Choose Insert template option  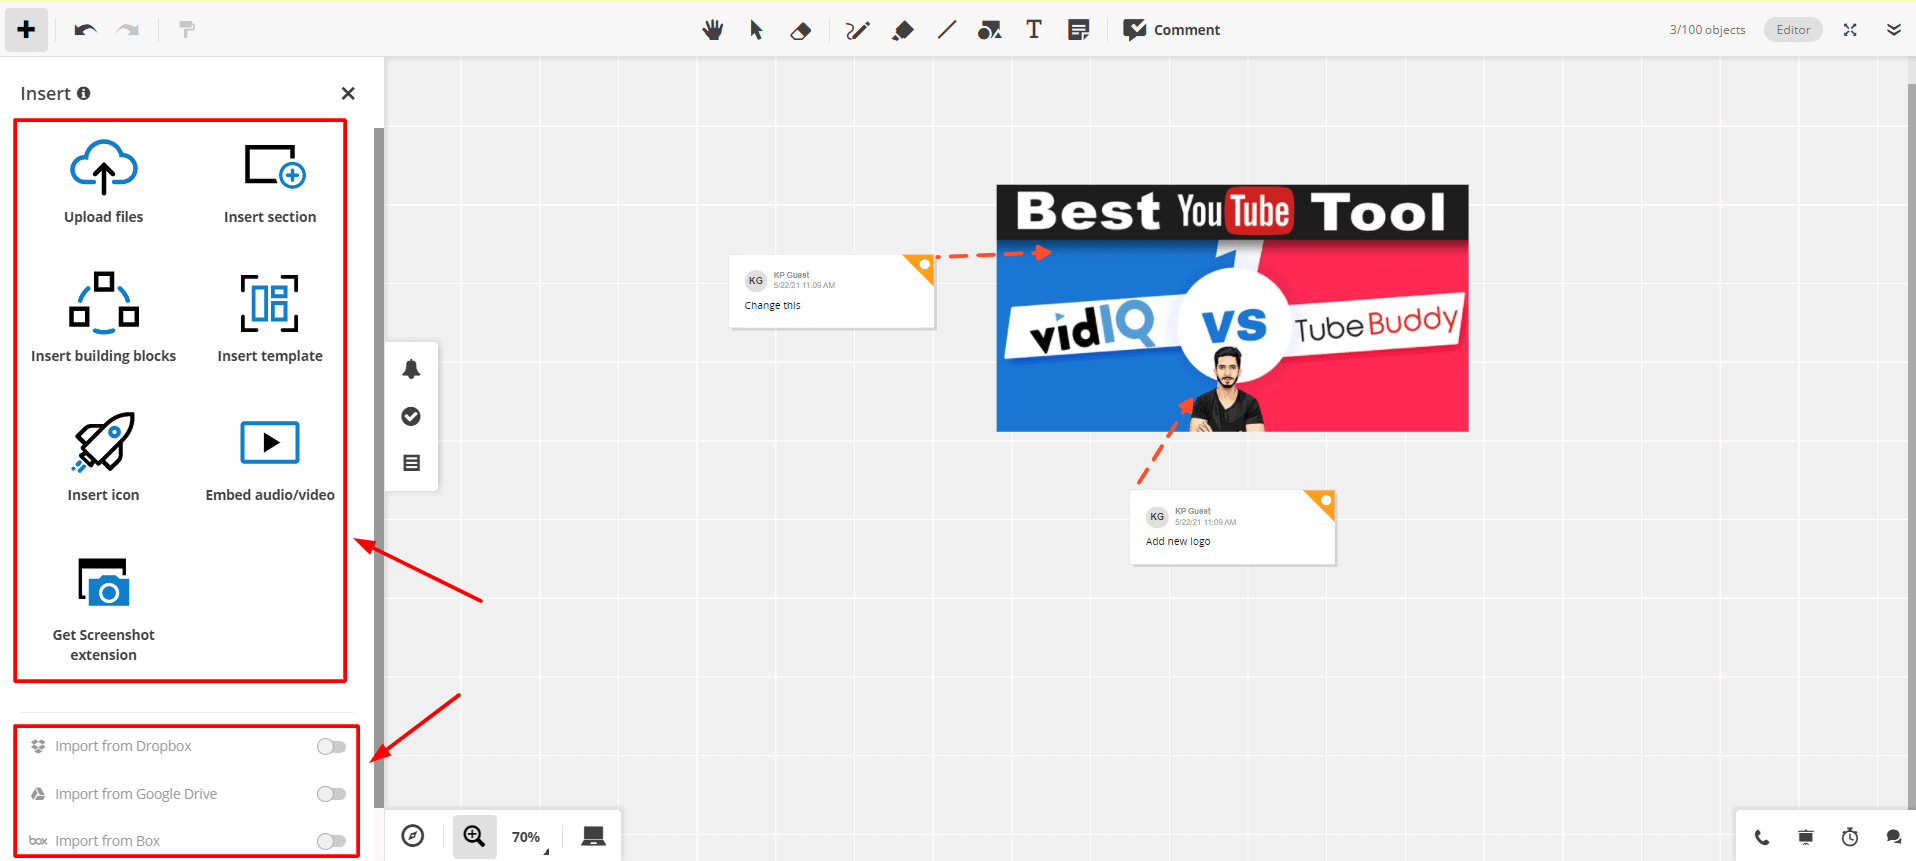(x=270, y=320)
